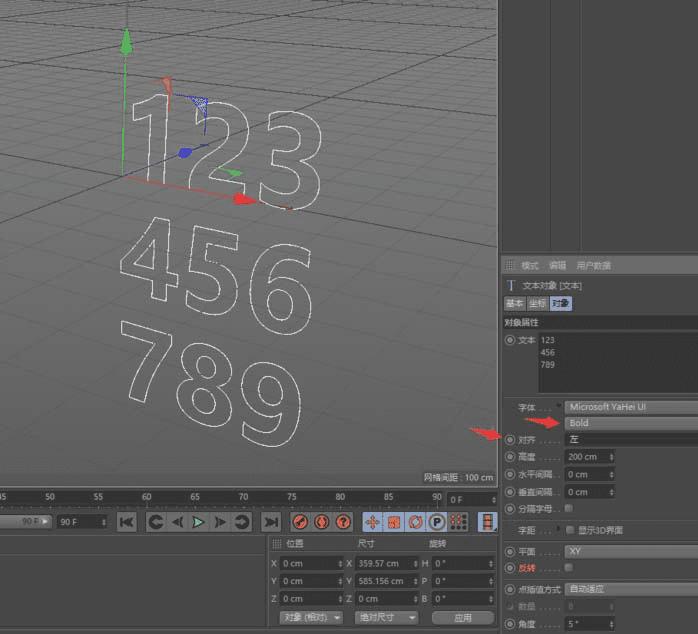This screenshot has width=698, height=634.
Task: Toggle the 反转 checkbox
Action: coord(569,567)
